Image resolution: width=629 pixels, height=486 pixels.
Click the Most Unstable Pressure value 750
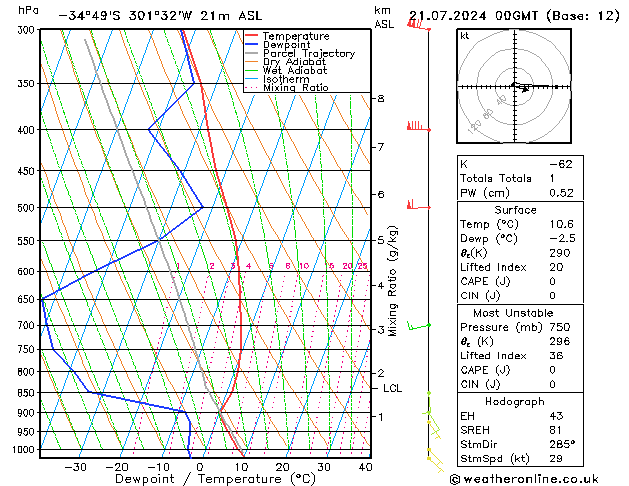[560, 327]
